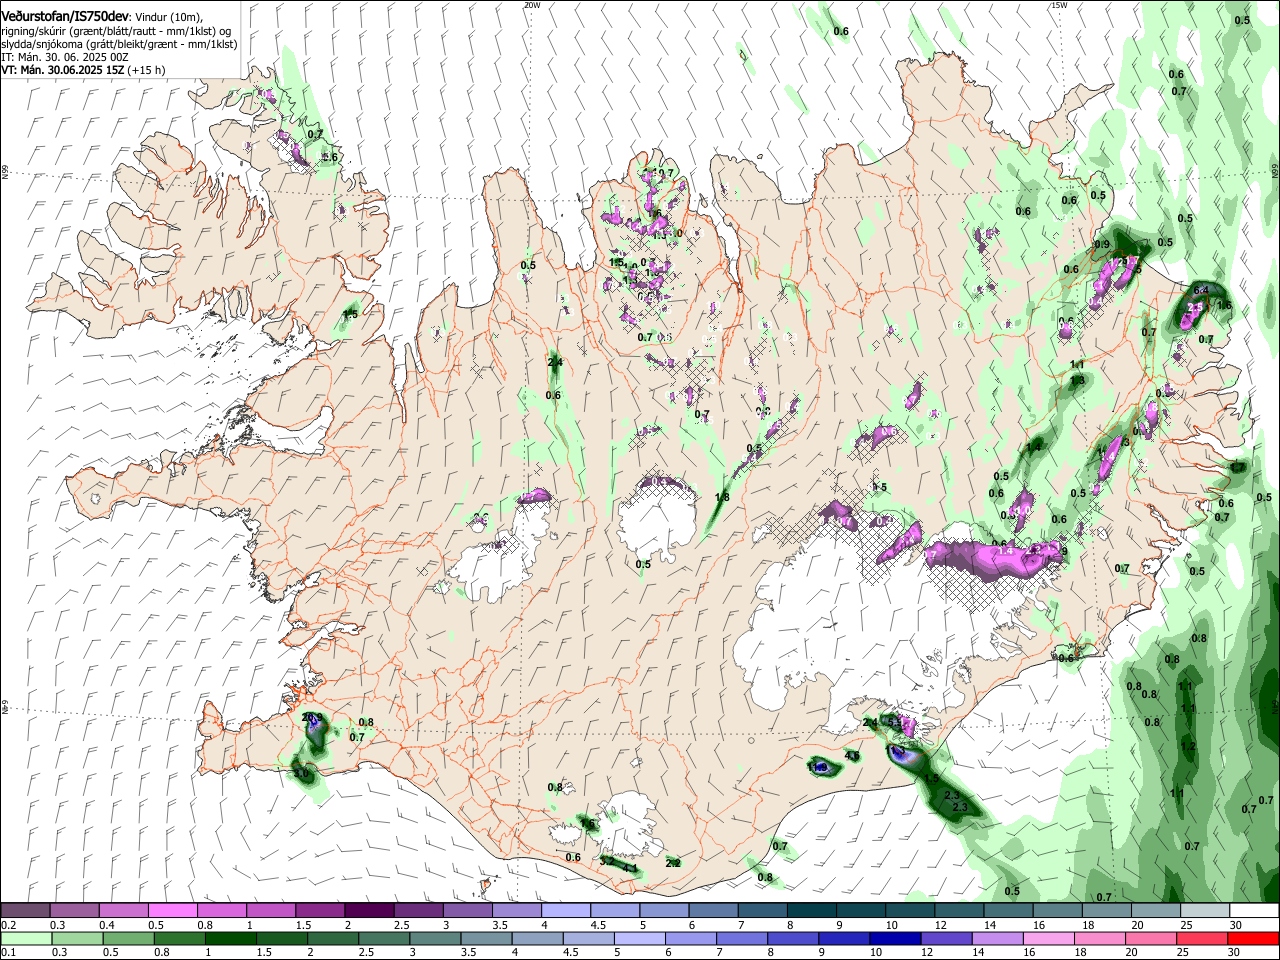Select the slate 6 swatch in top legend row
The image size is (1280, 960).
tap(713, 911)
